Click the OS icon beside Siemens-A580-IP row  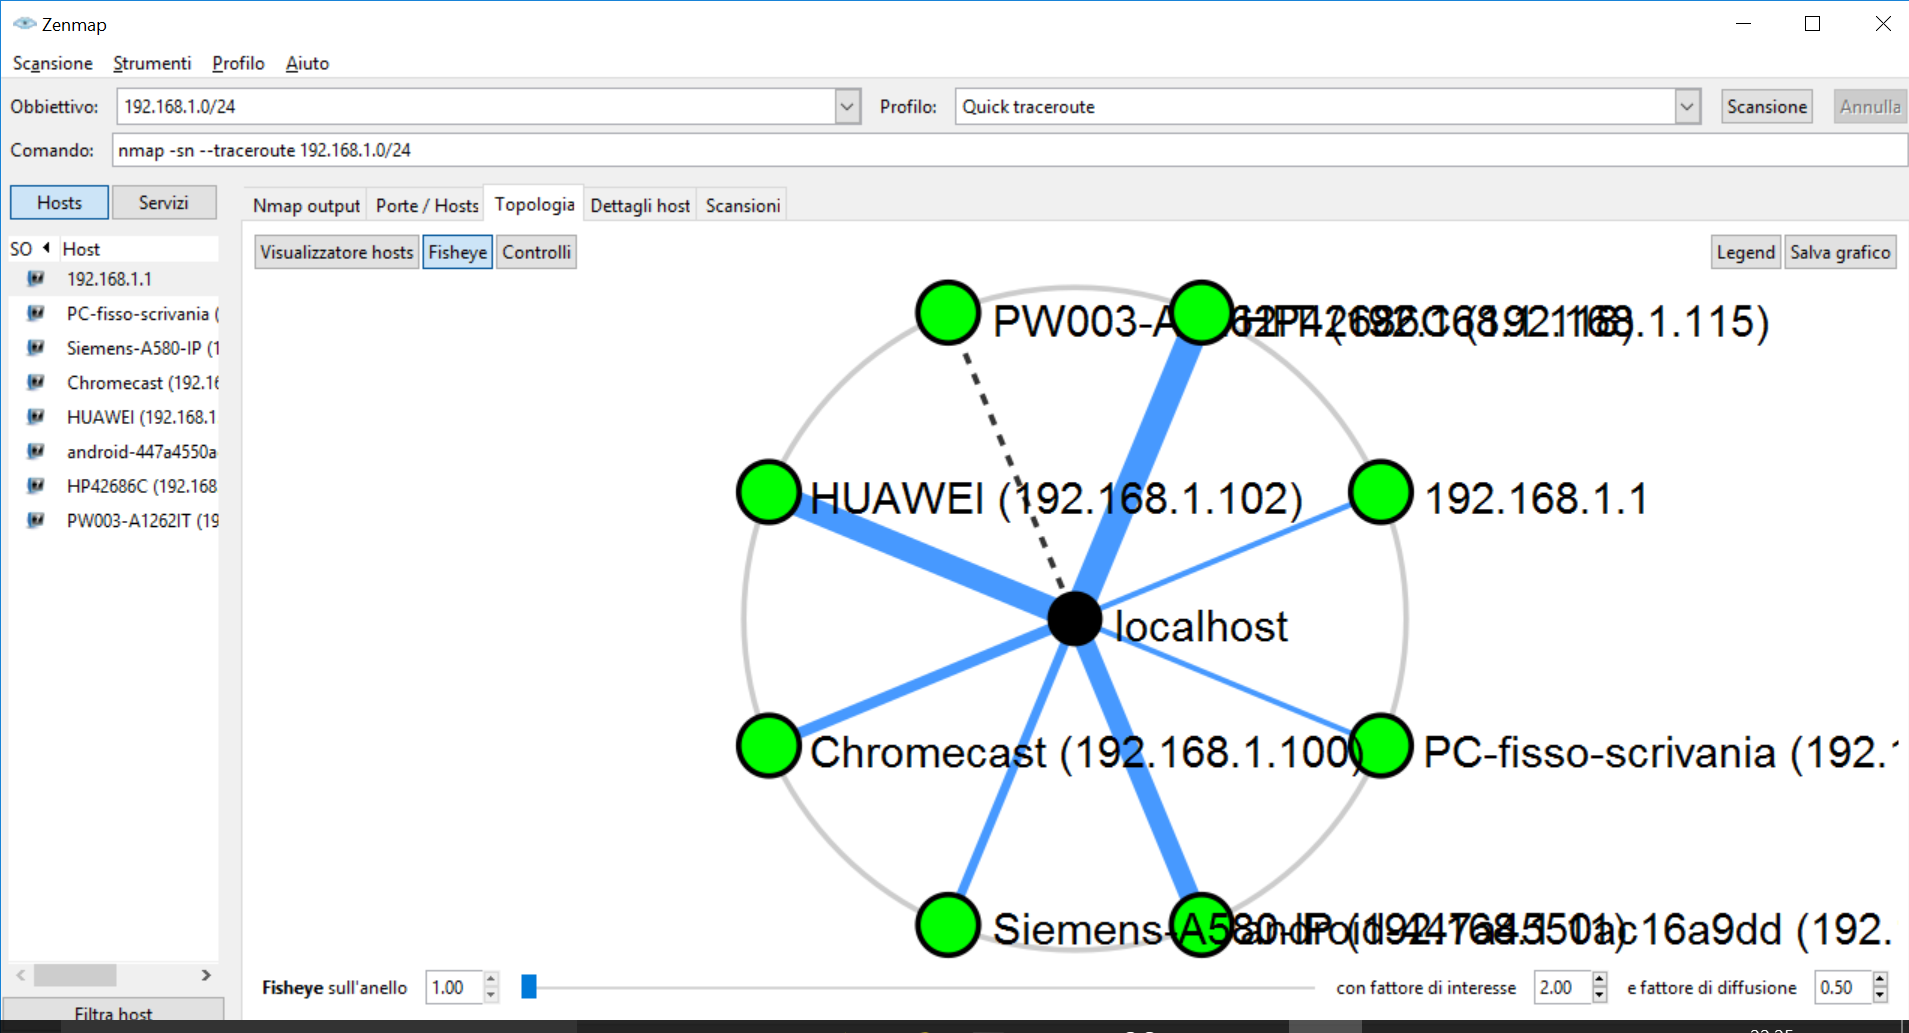click(x=36, y=348)
